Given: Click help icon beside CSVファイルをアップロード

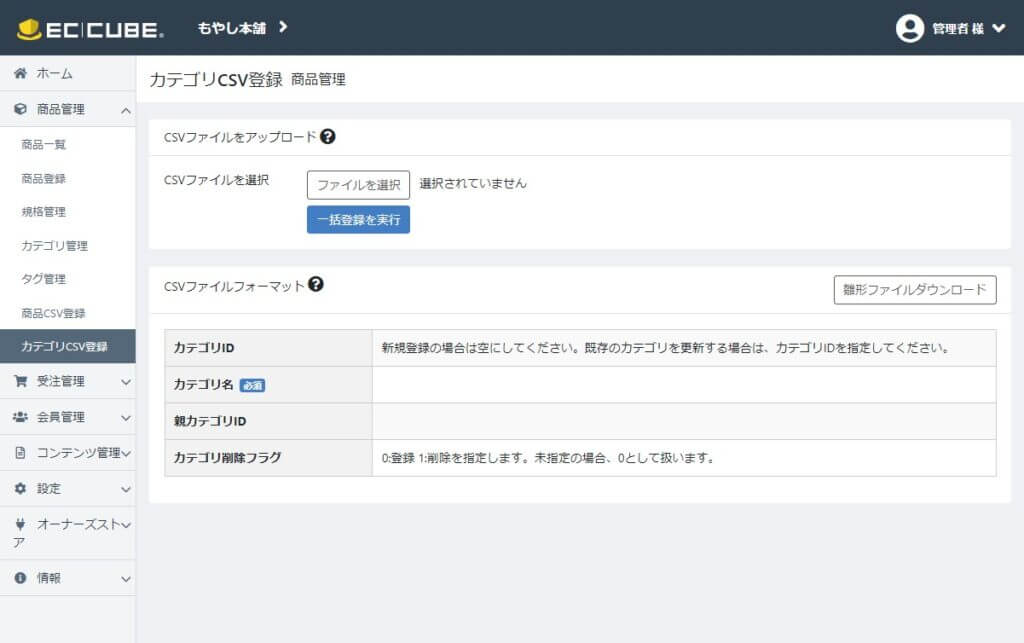Looking at the screenshot, I should tap(328, 137).
